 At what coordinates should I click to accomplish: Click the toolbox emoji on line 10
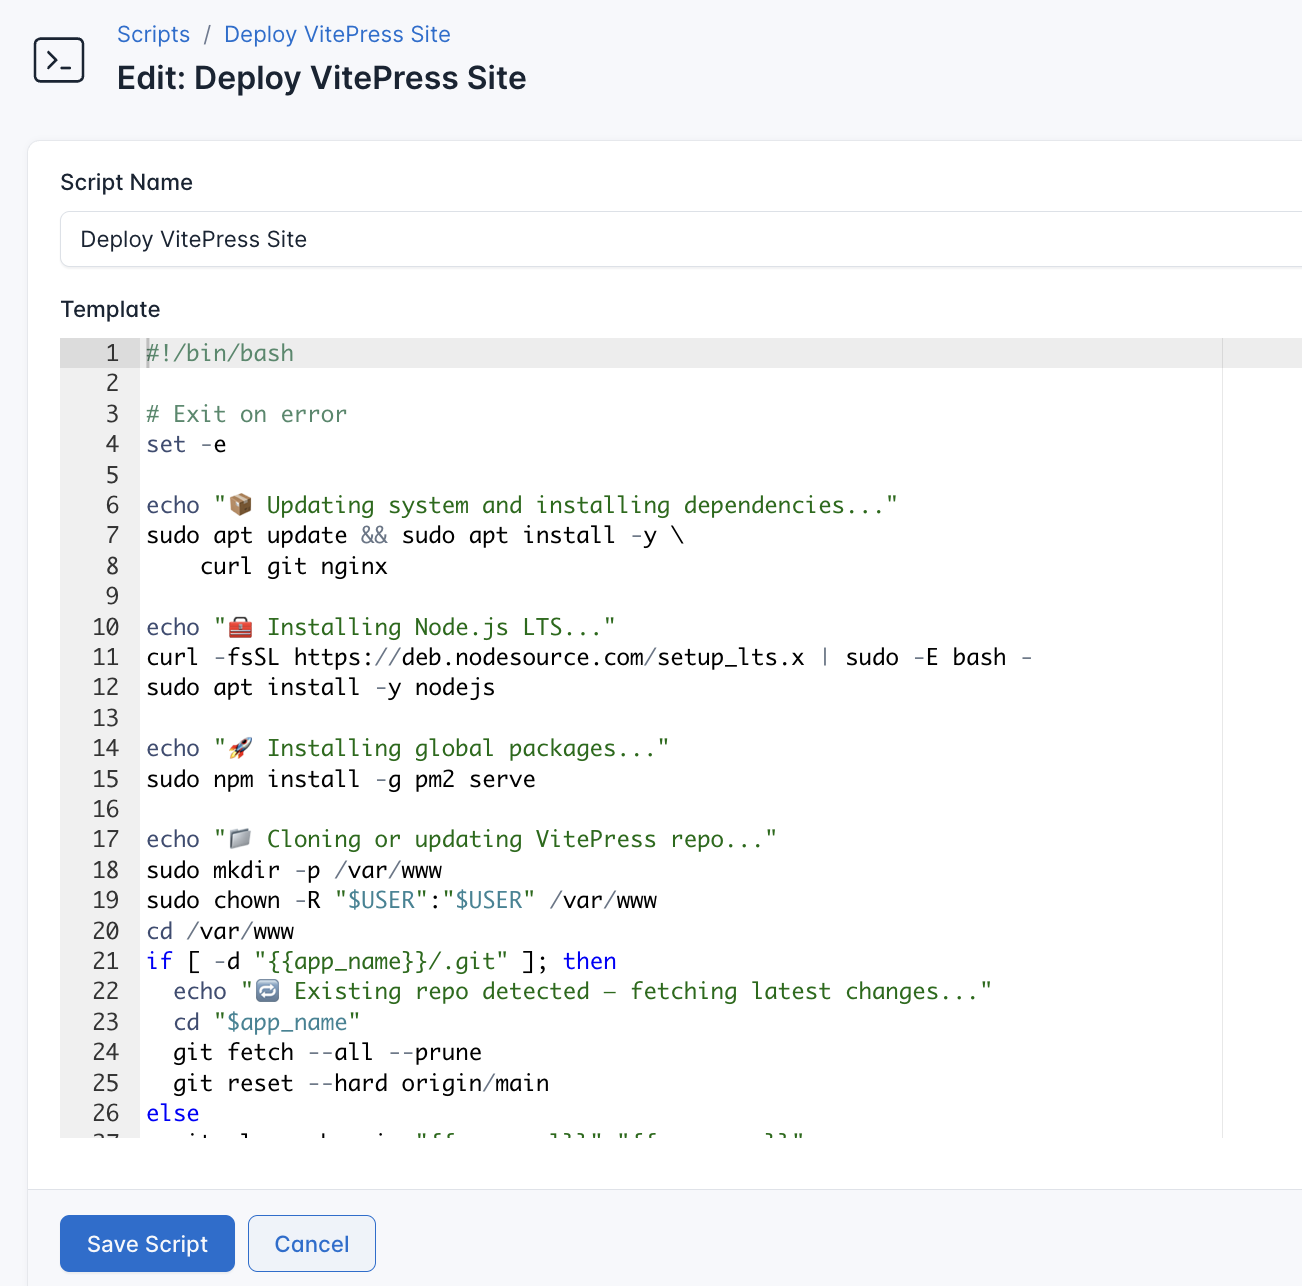pos(239,626)
